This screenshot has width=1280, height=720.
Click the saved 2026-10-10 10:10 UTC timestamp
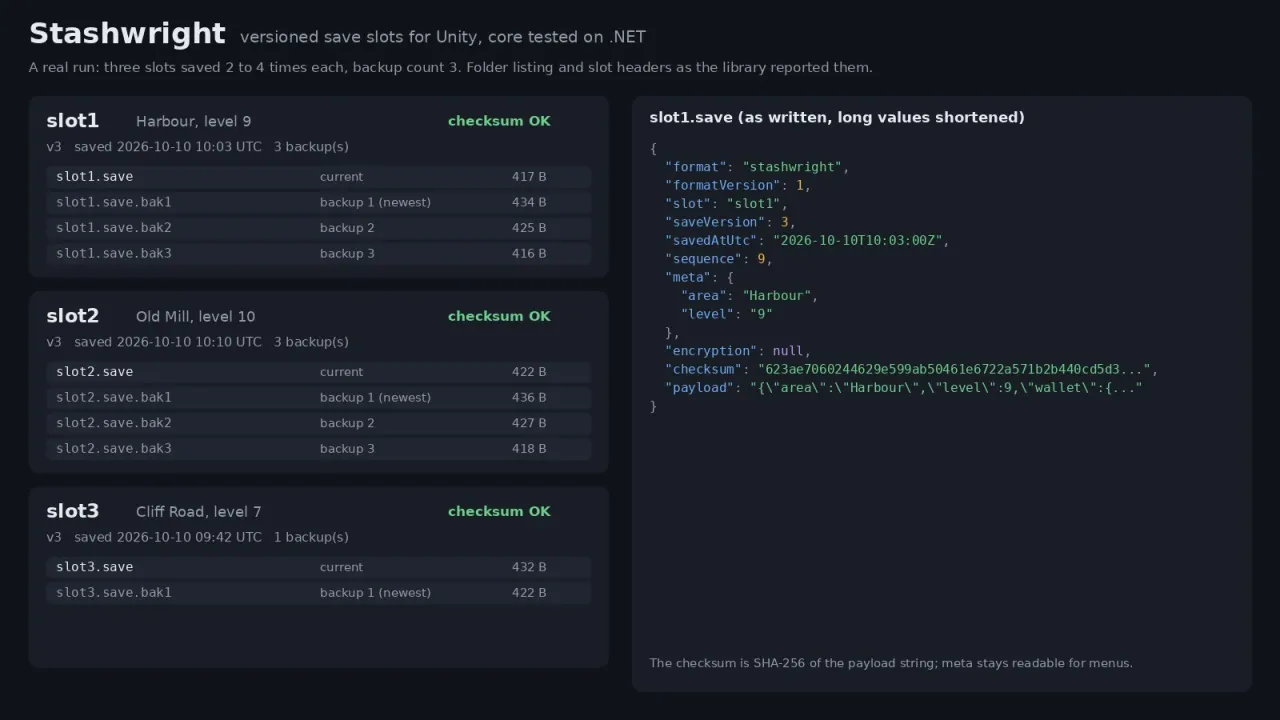(x=168, y=342)
